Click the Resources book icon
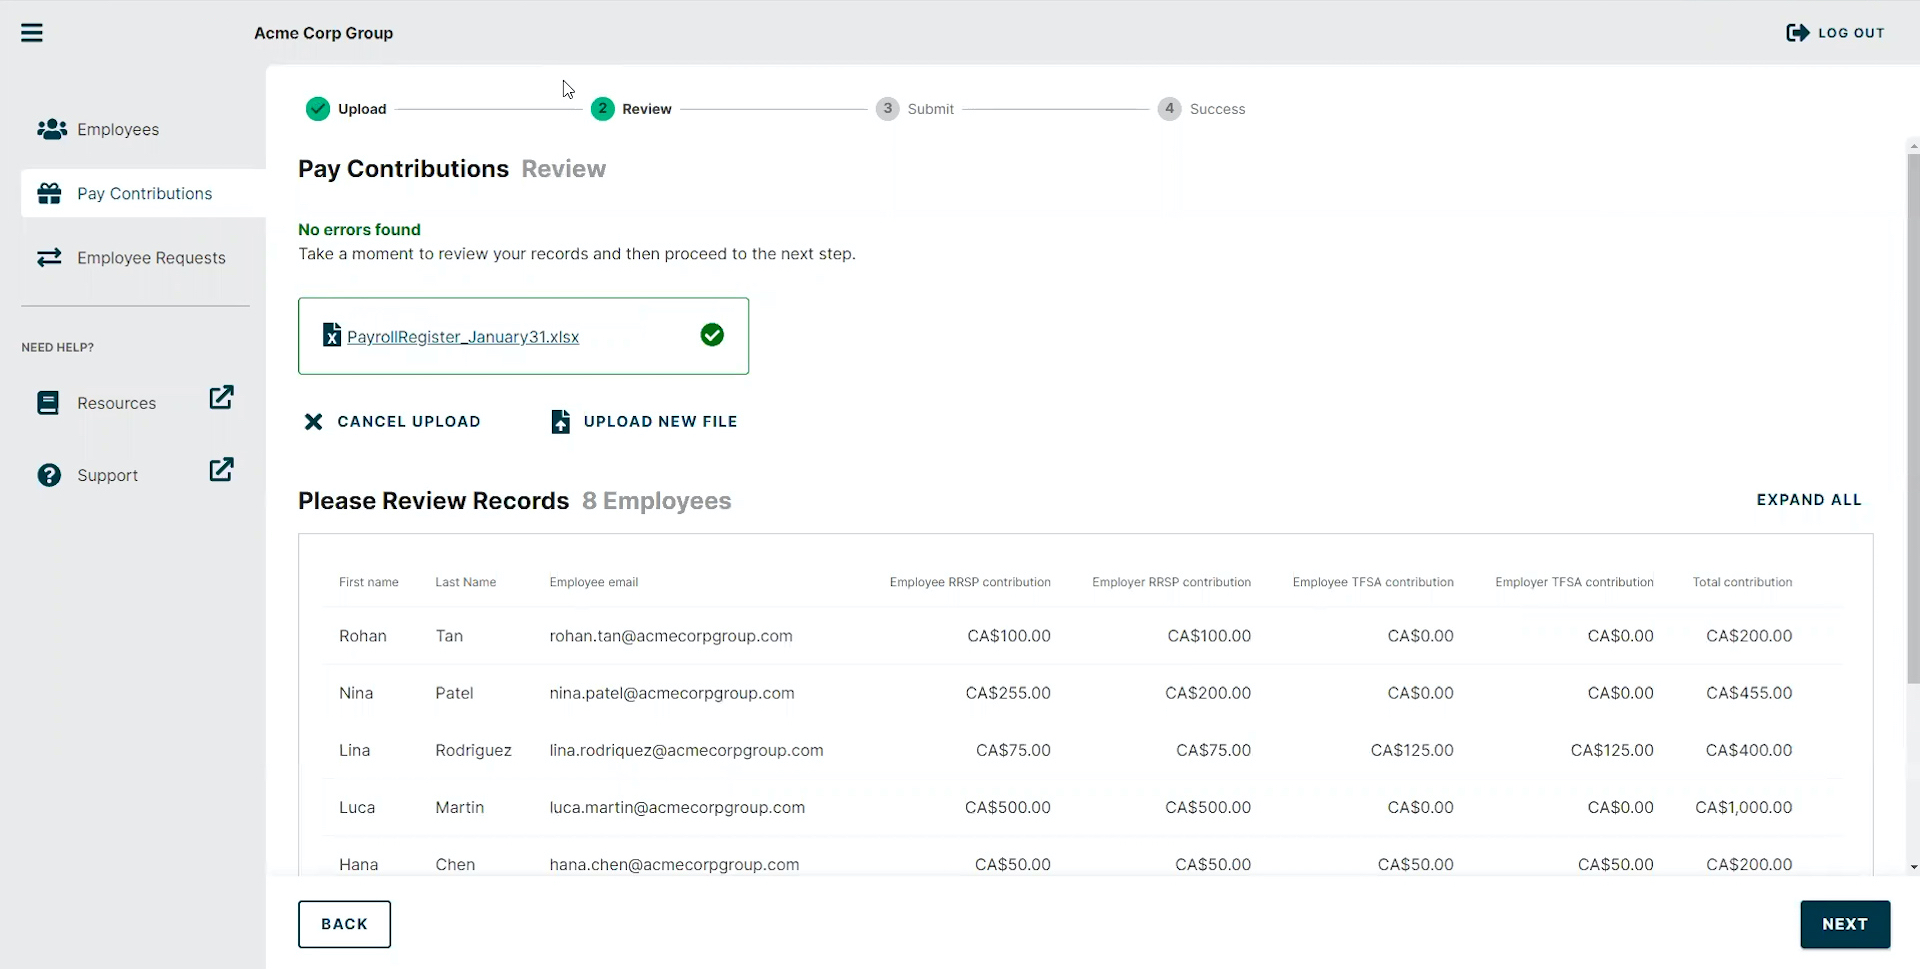Image resolution: width=1920 pixels, height=969 pixels. coord(48,403)
